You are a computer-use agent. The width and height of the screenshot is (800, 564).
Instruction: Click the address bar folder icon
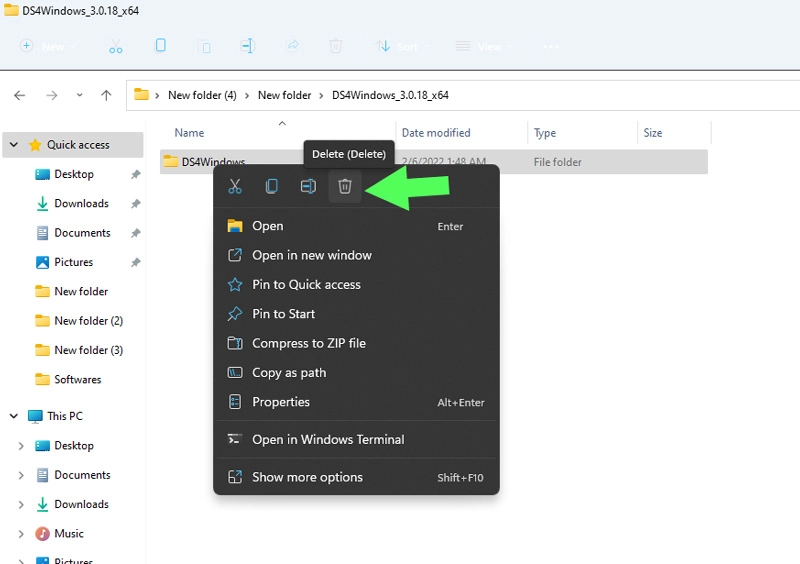pyautogui.click(x=141, y=94)
